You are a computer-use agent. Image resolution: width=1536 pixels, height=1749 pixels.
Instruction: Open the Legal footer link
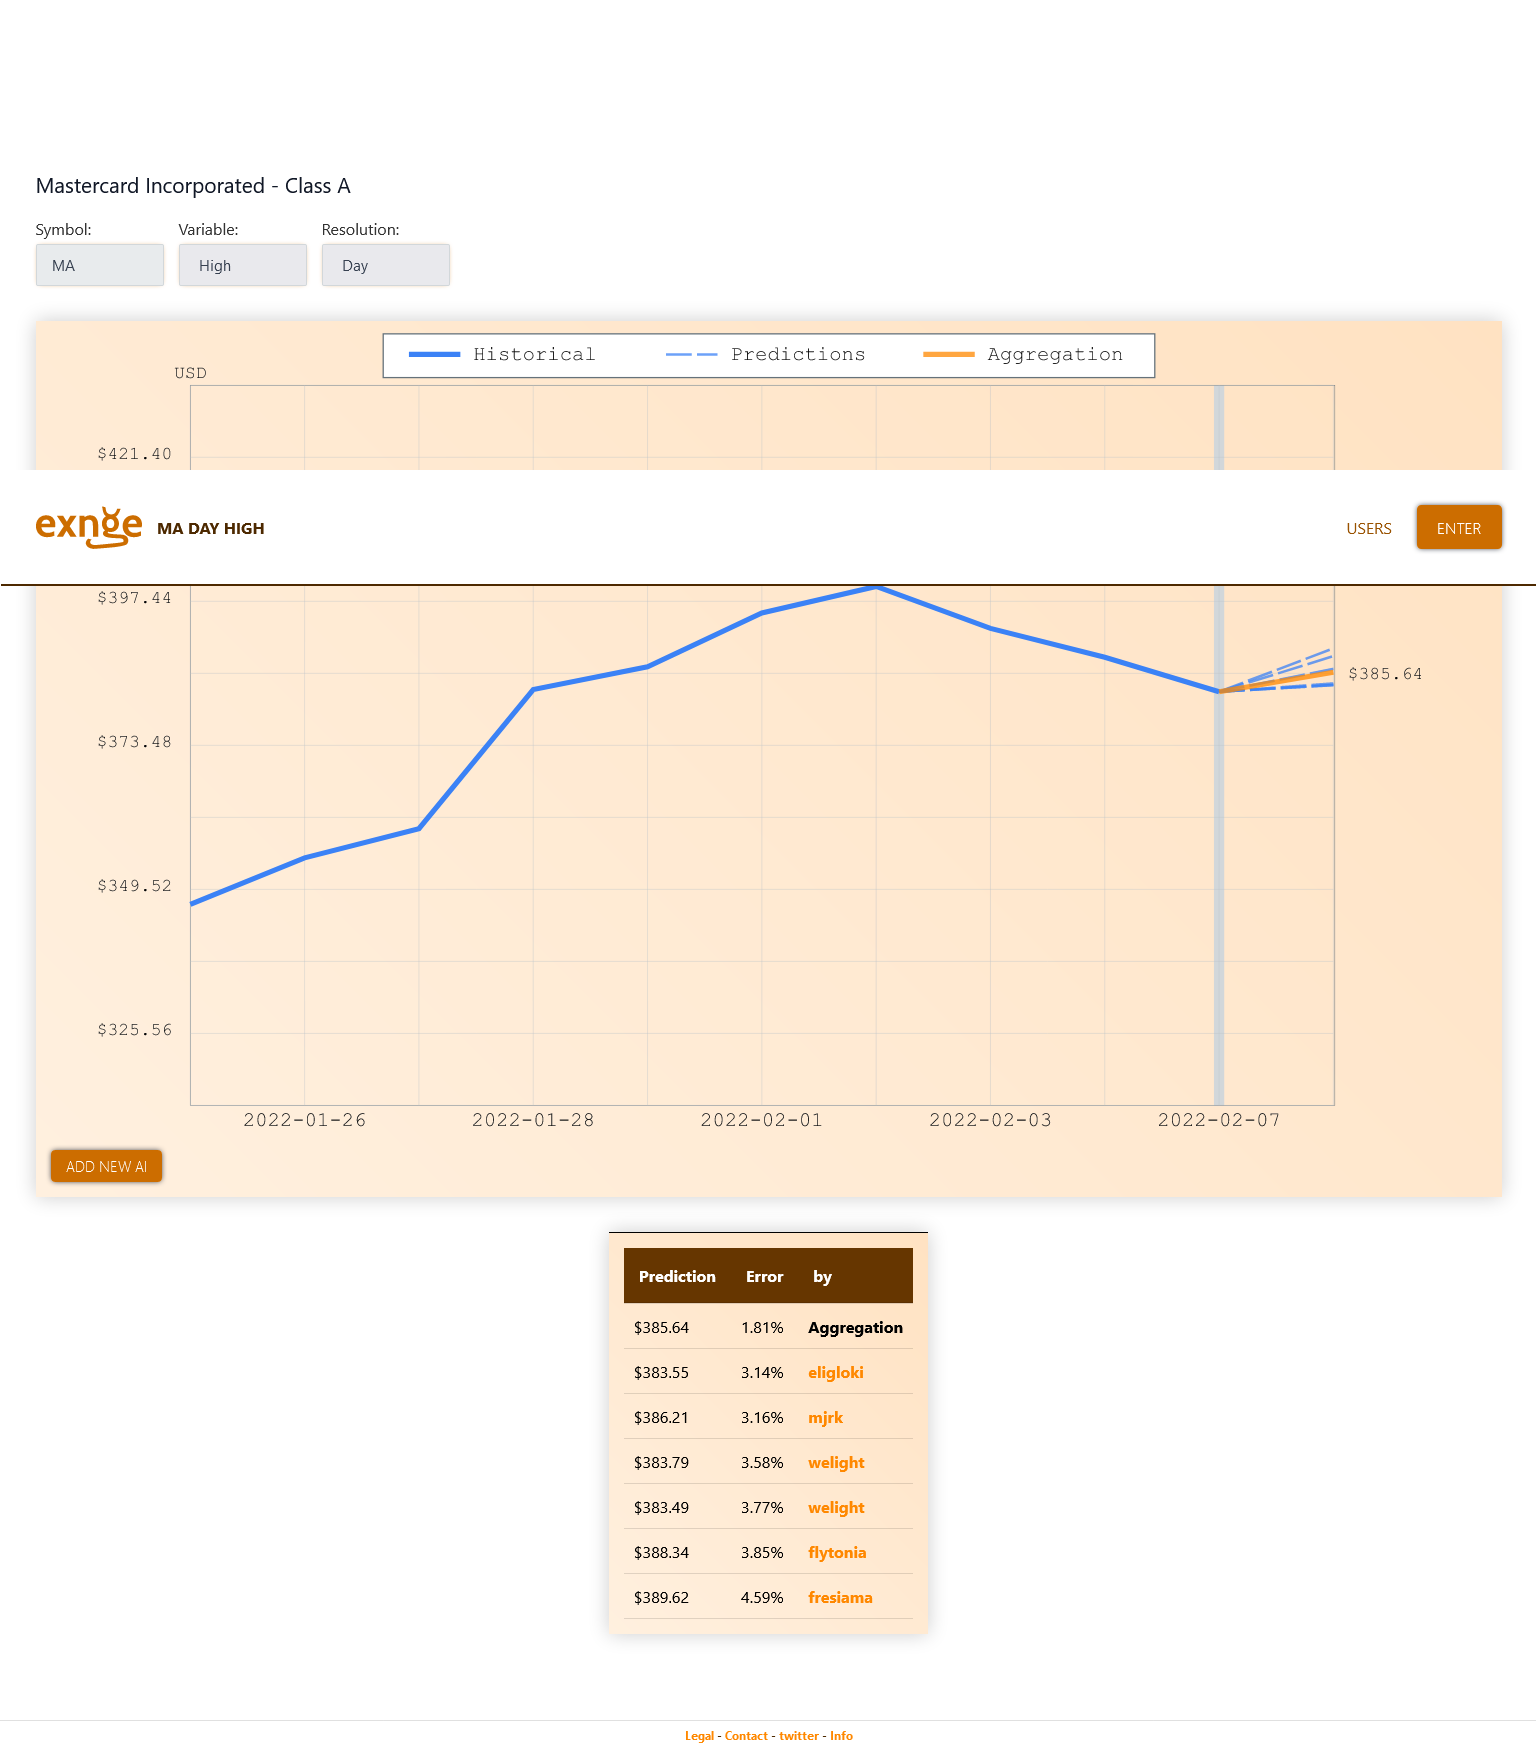pos(700,1736)
